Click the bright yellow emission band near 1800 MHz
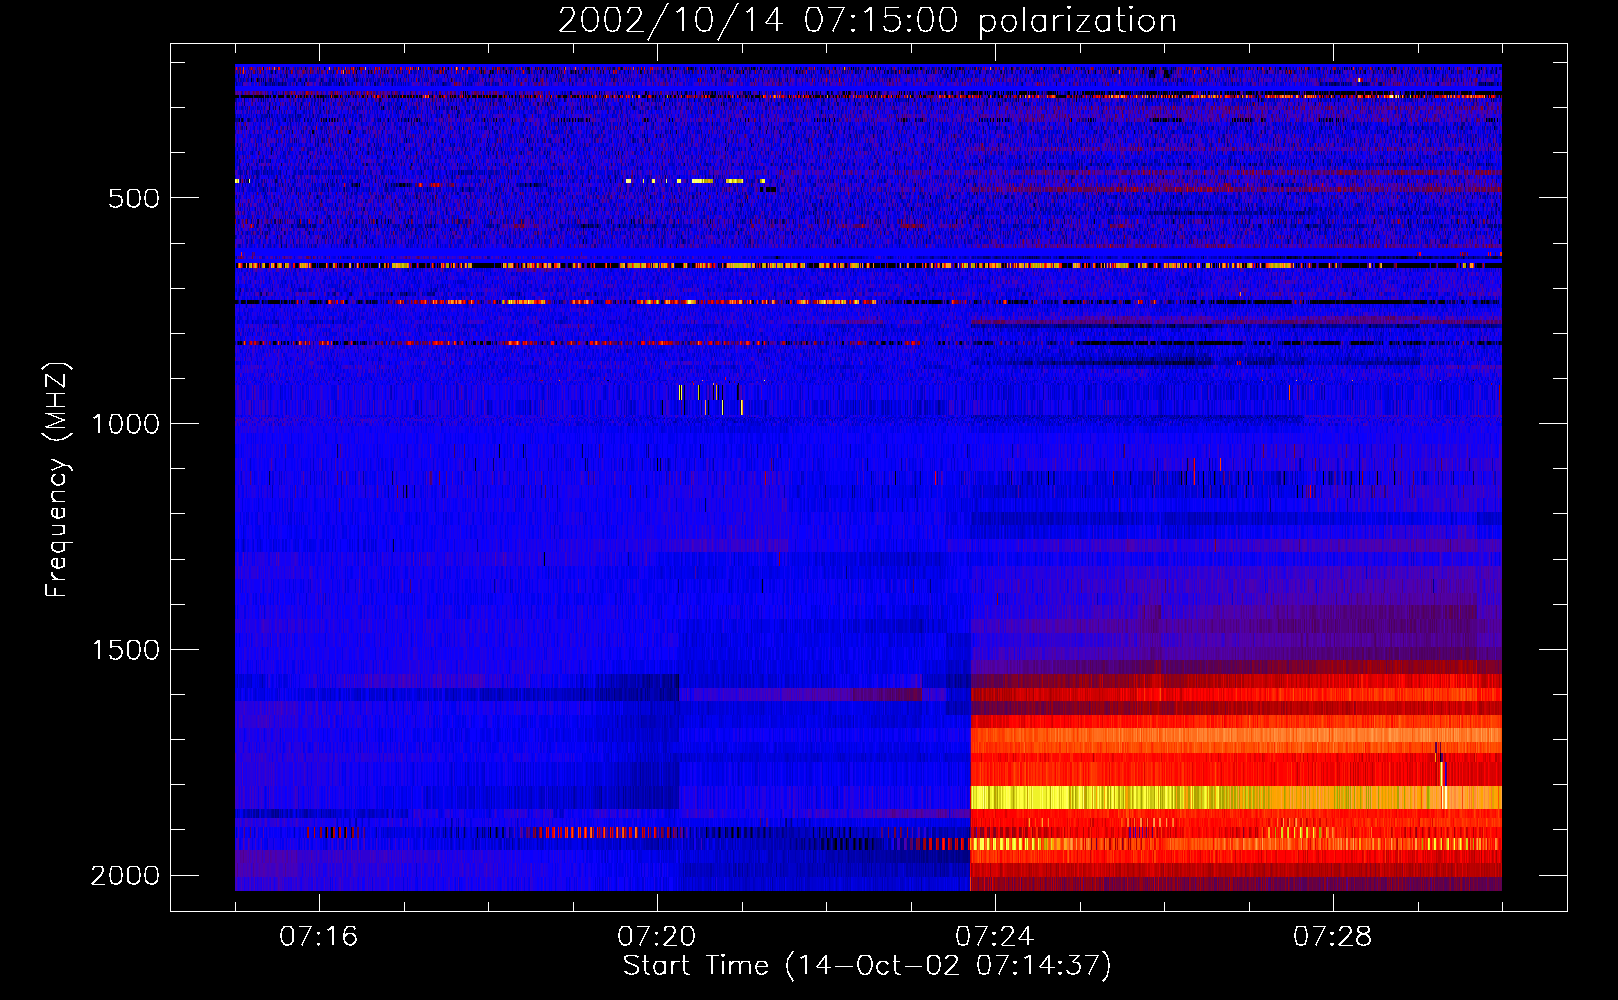This screenshot has width=1618, height=1000. point(1236,797)
